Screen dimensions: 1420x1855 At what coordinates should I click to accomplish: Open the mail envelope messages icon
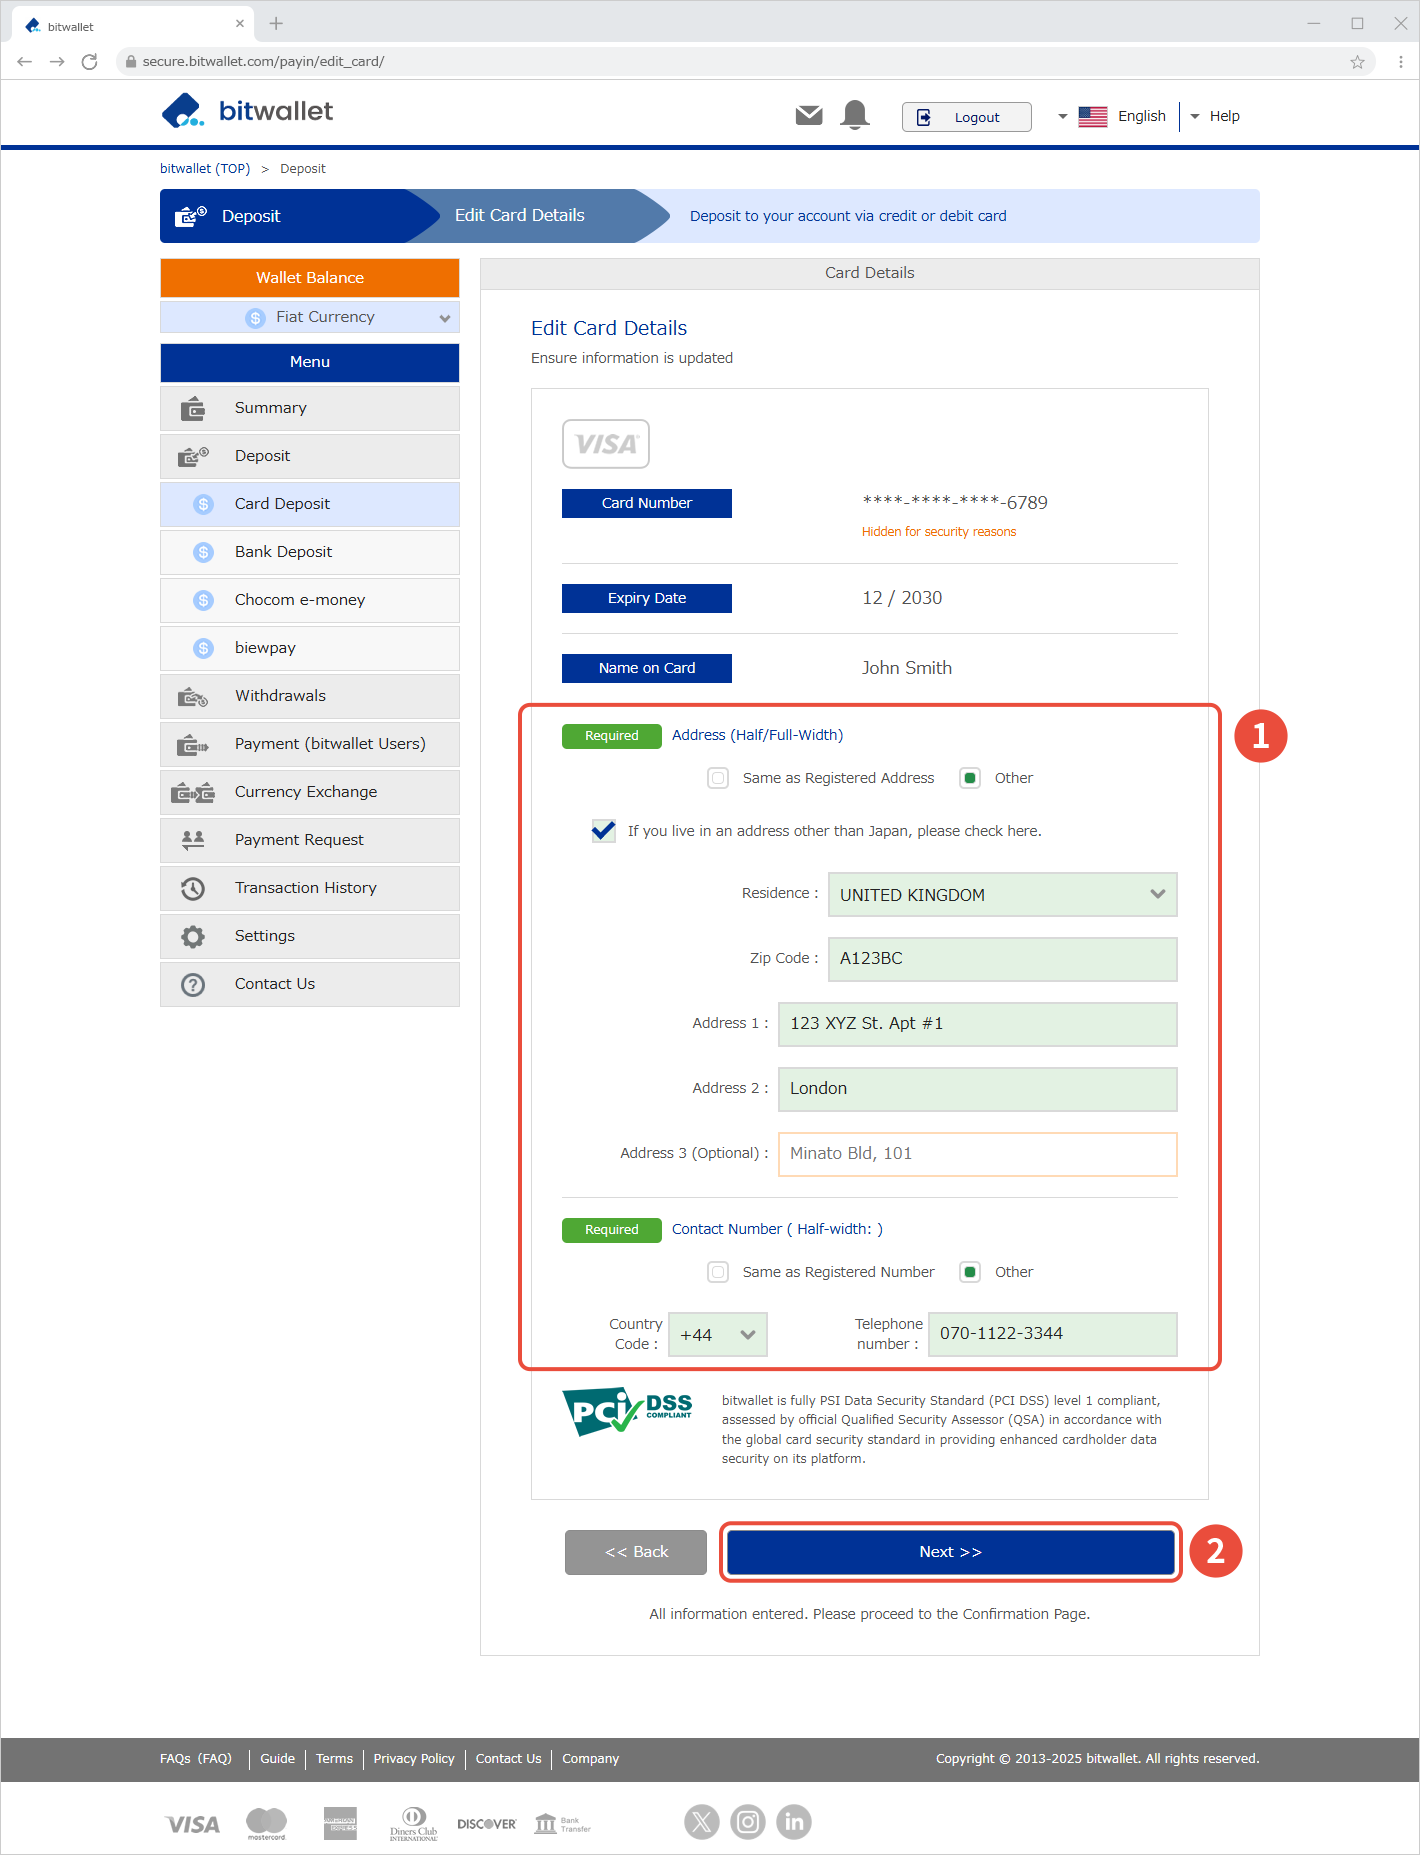click(808, 116)
